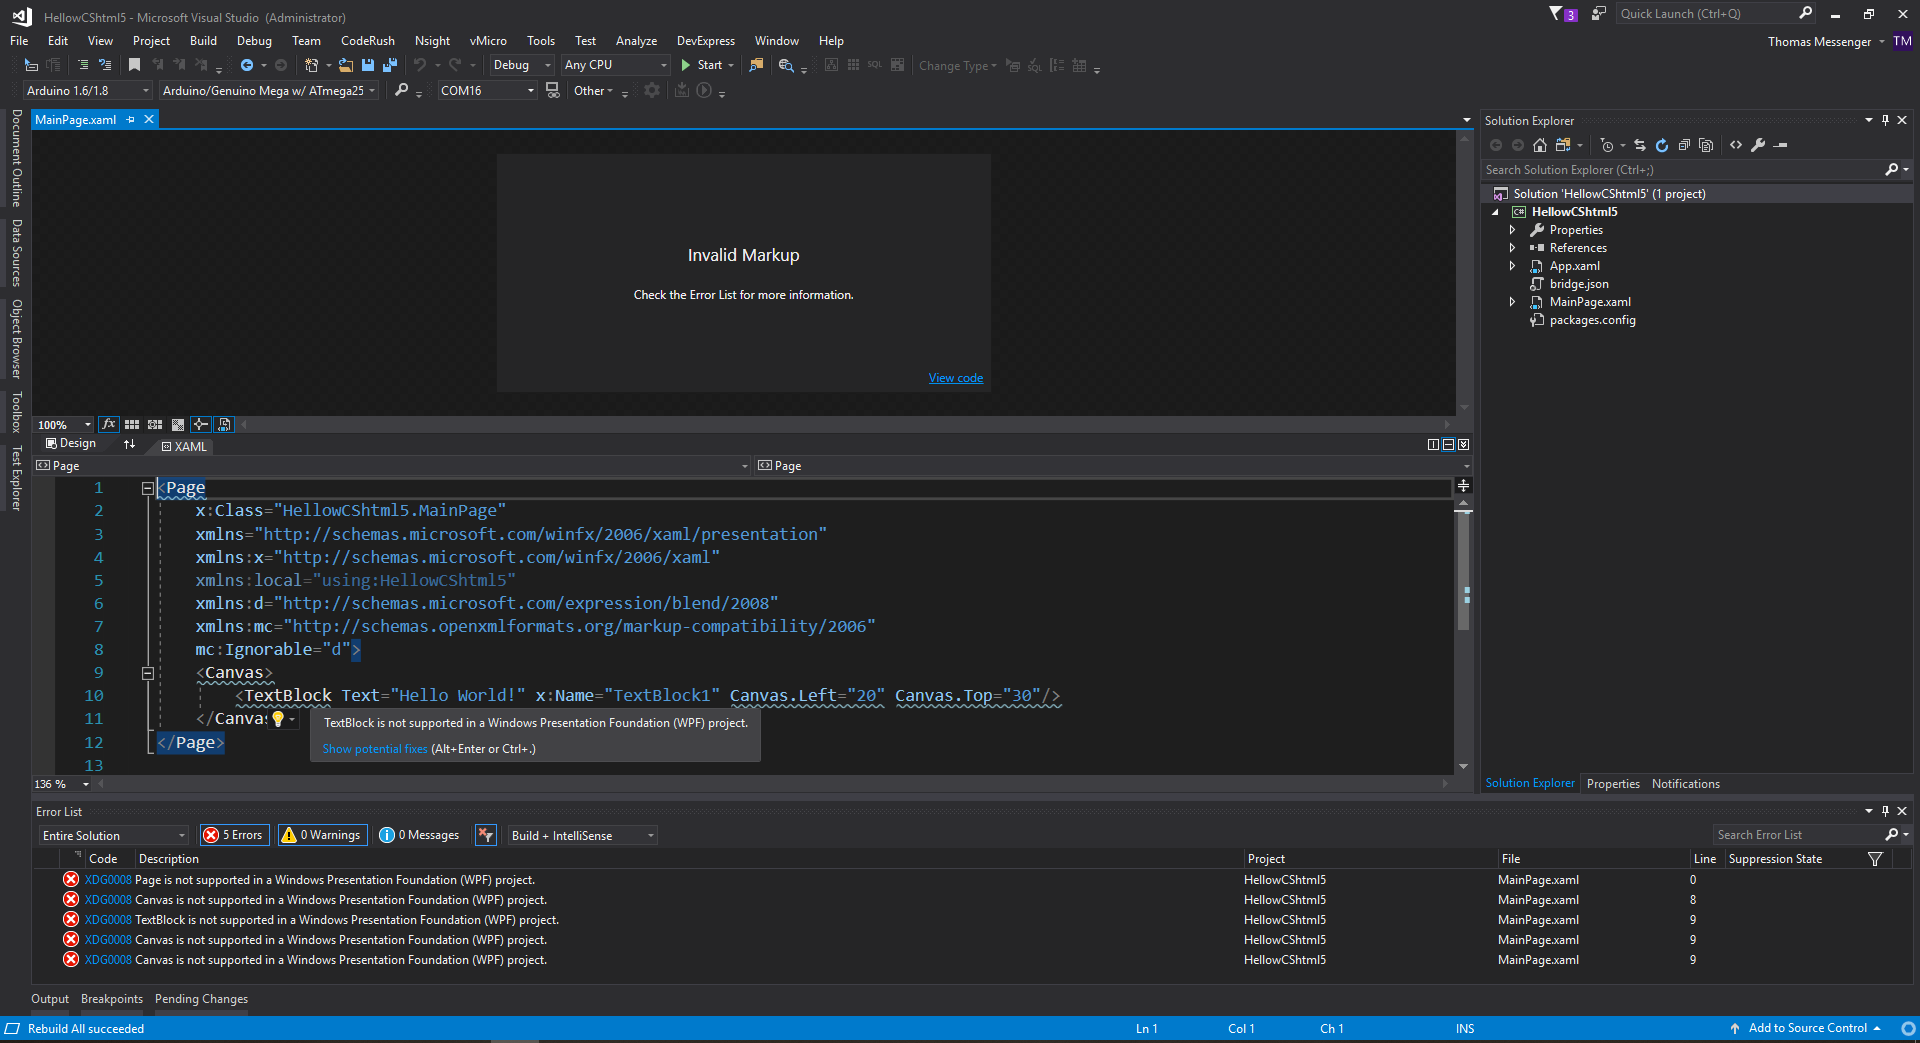Toggle the designer effects fx button
1920x1043 pixels.
pos(109,424)
